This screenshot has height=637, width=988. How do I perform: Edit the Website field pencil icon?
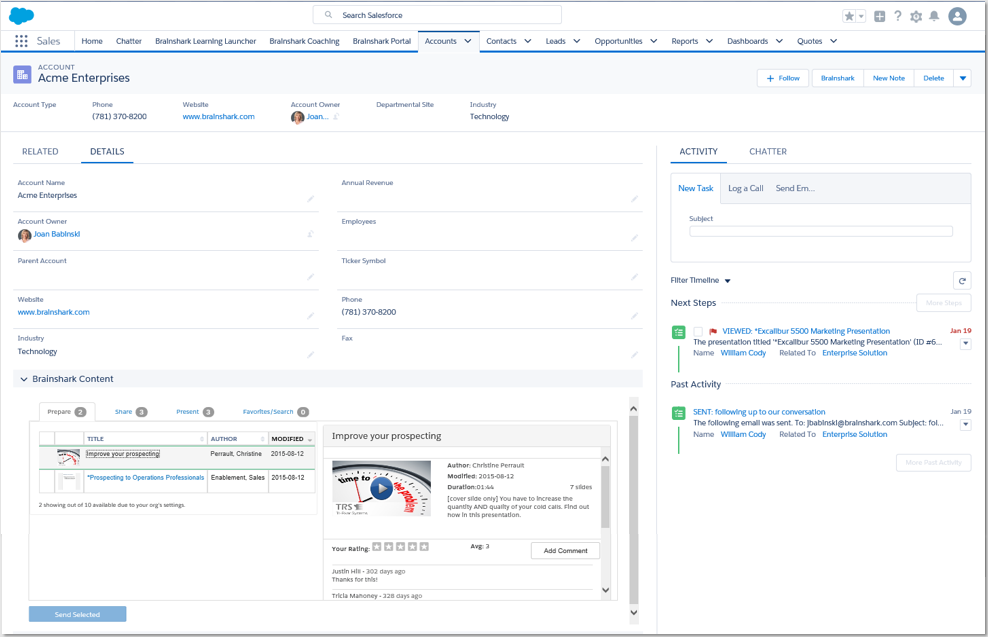[x=311, y=316]
